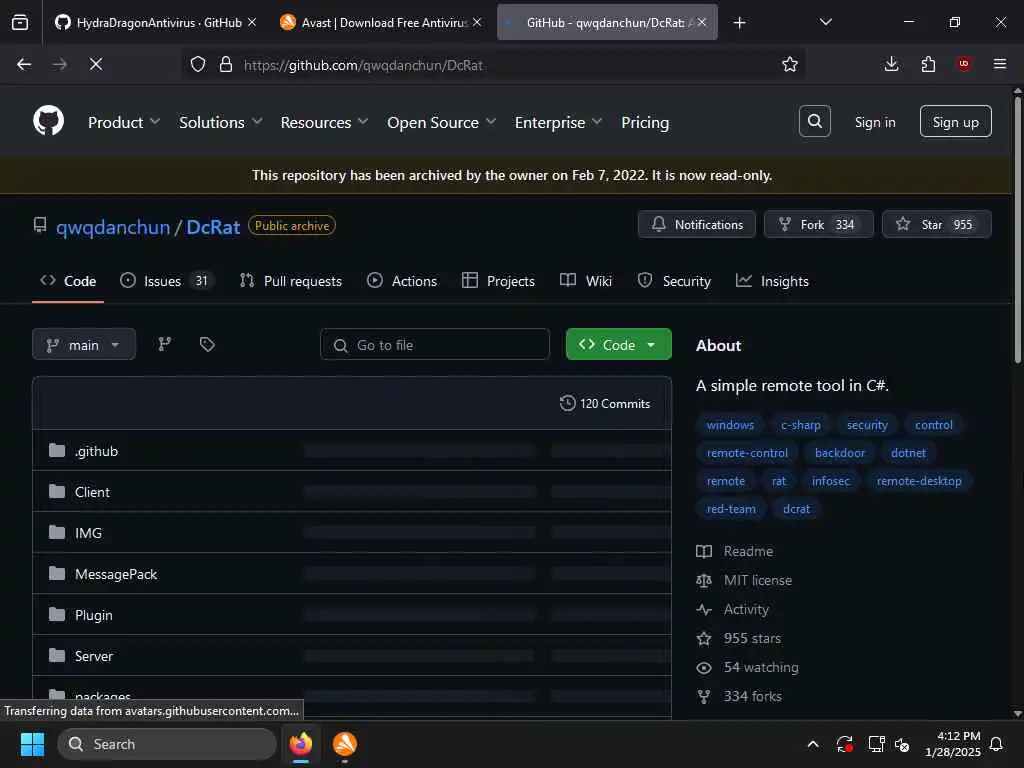Open the MIT license link

coord(758,580)
